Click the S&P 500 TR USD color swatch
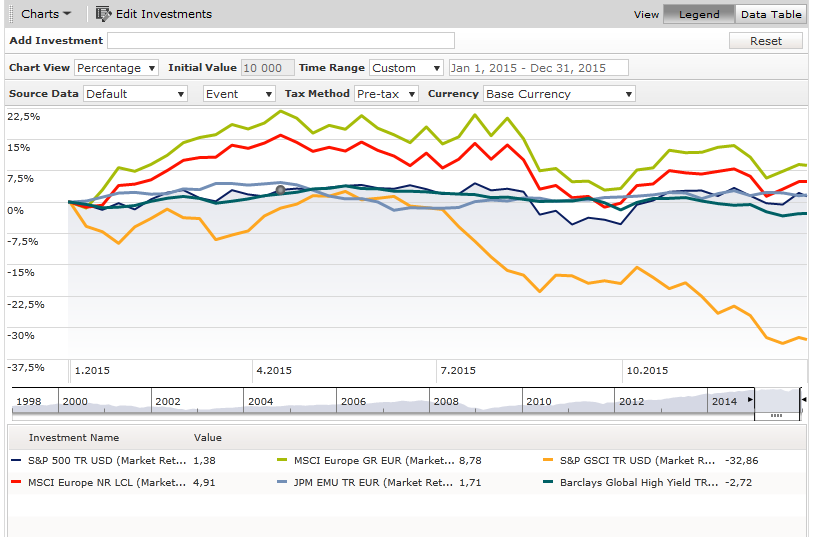Viewport: 813px width, 537px height. point(16,460)
